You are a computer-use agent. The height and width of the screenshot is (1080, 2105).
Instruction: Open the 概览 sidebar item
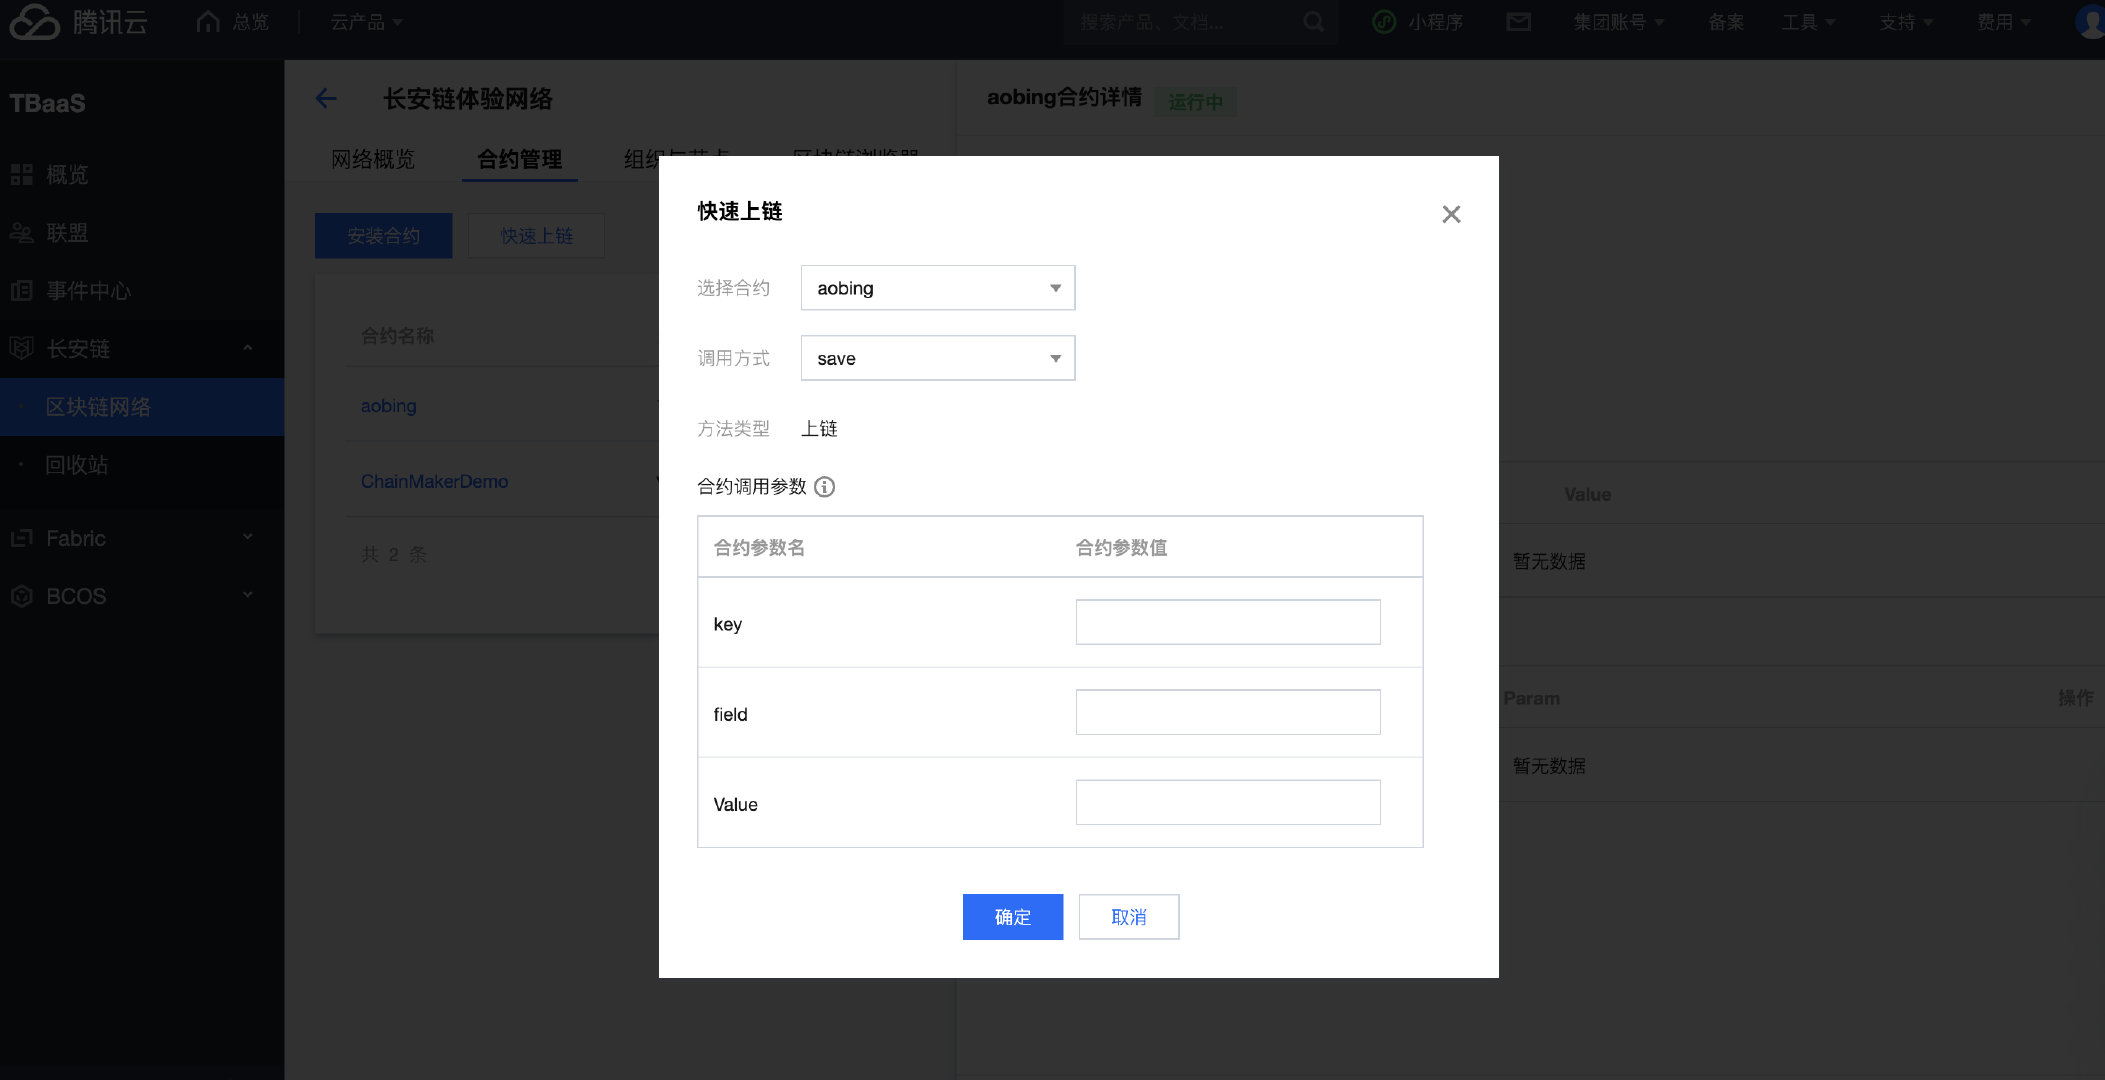[x=66, y=175]
